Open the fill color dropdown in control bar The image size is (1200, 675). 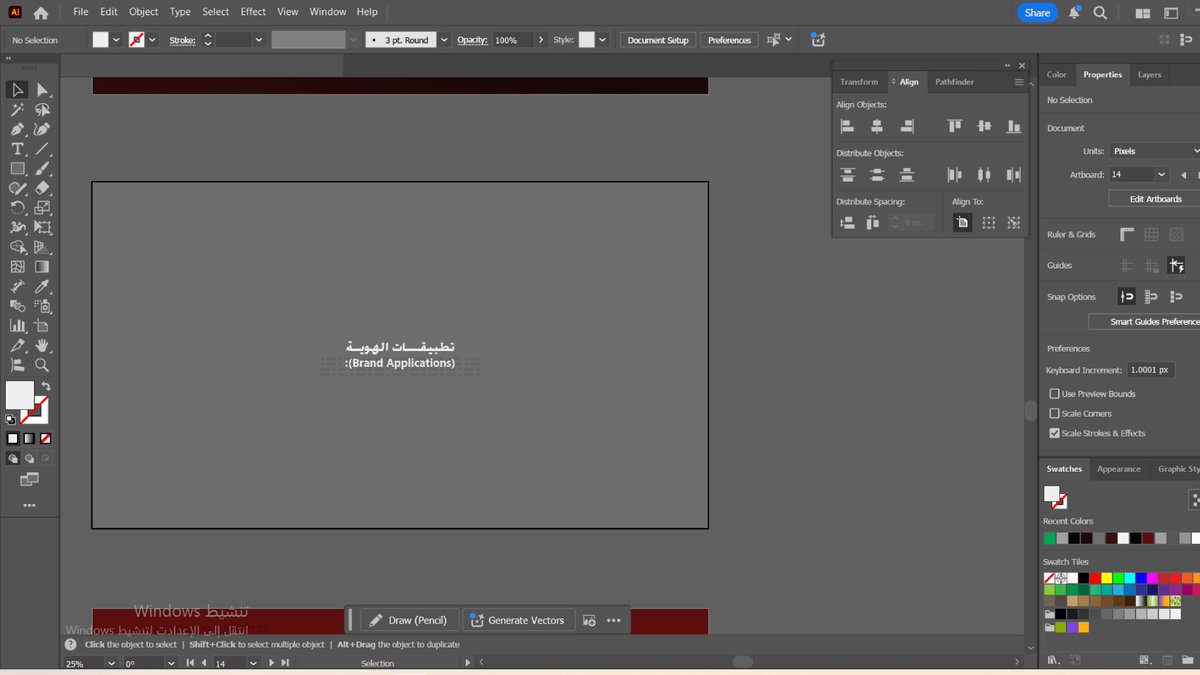(x=116, y=40)
